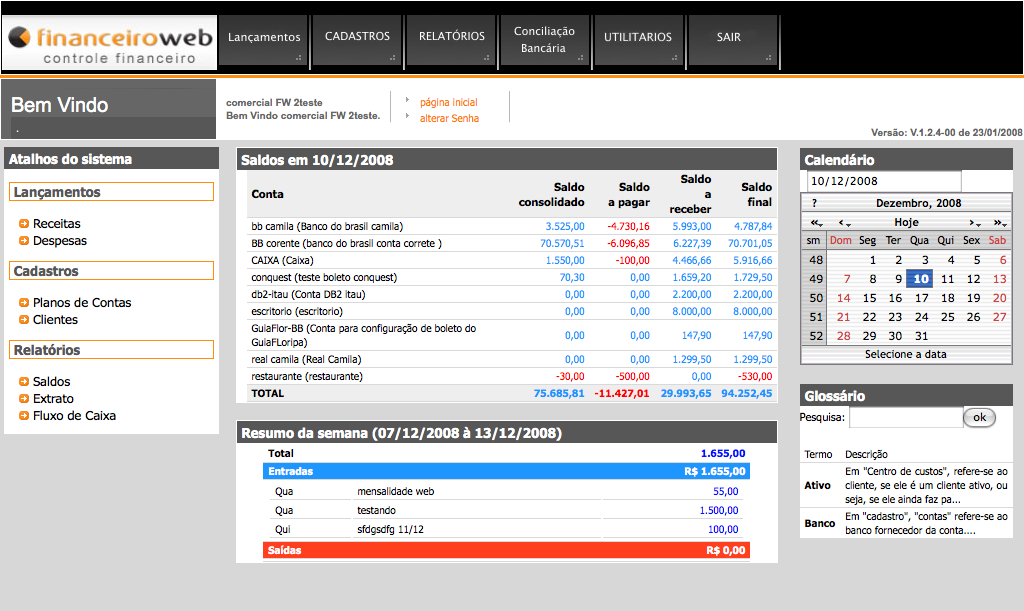Open Extrato report shortcut
This screenshot has width=1024, height=611.
[54, 398]
